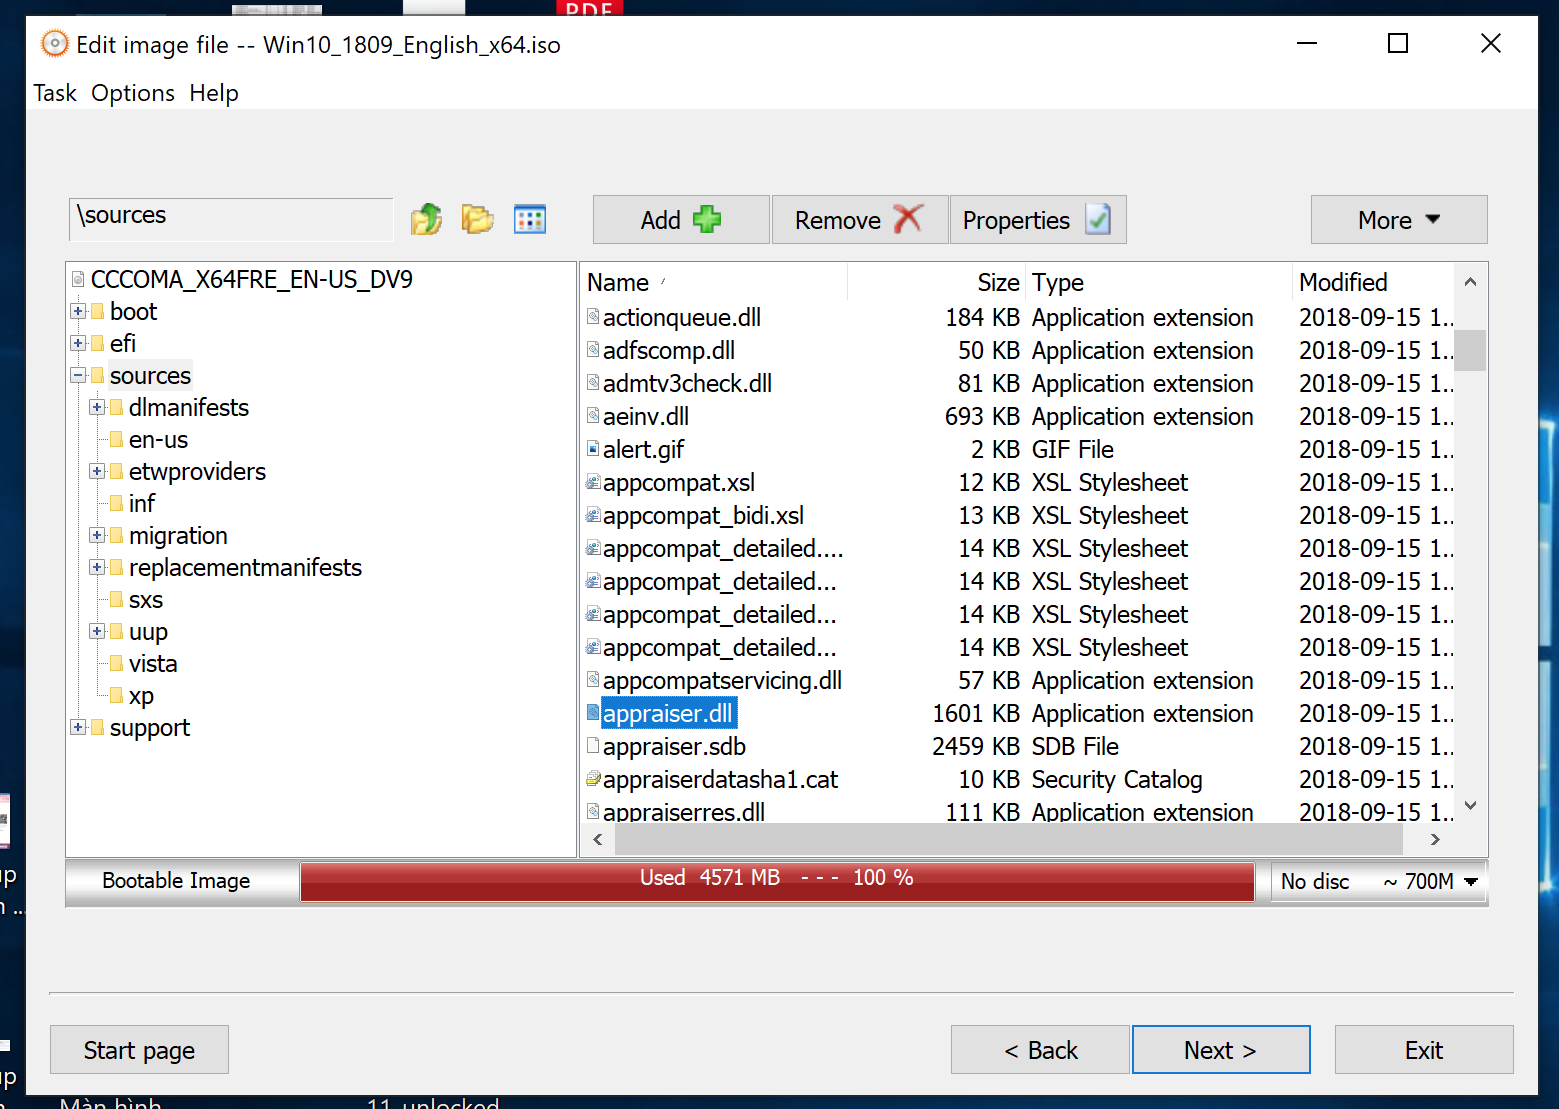Click the horizontal scrollbar right arrow
This screenshot has width=1559, height=1109.
point(1435,840)
